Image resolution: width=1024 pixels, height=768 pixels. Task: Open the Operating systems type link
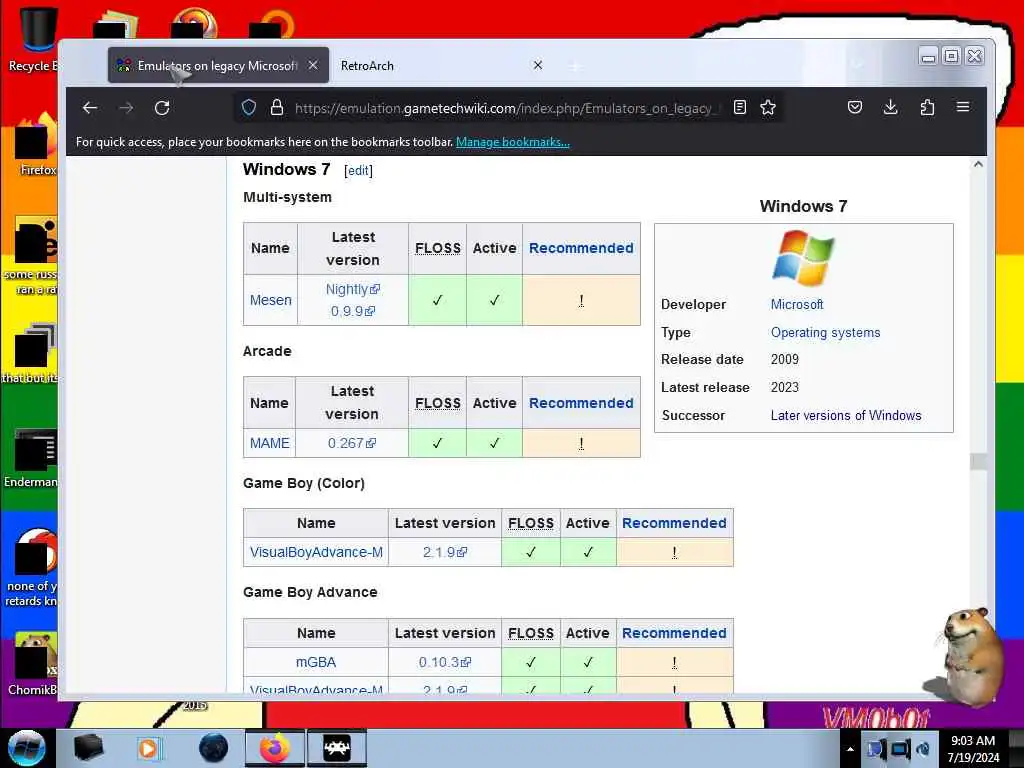825,332
